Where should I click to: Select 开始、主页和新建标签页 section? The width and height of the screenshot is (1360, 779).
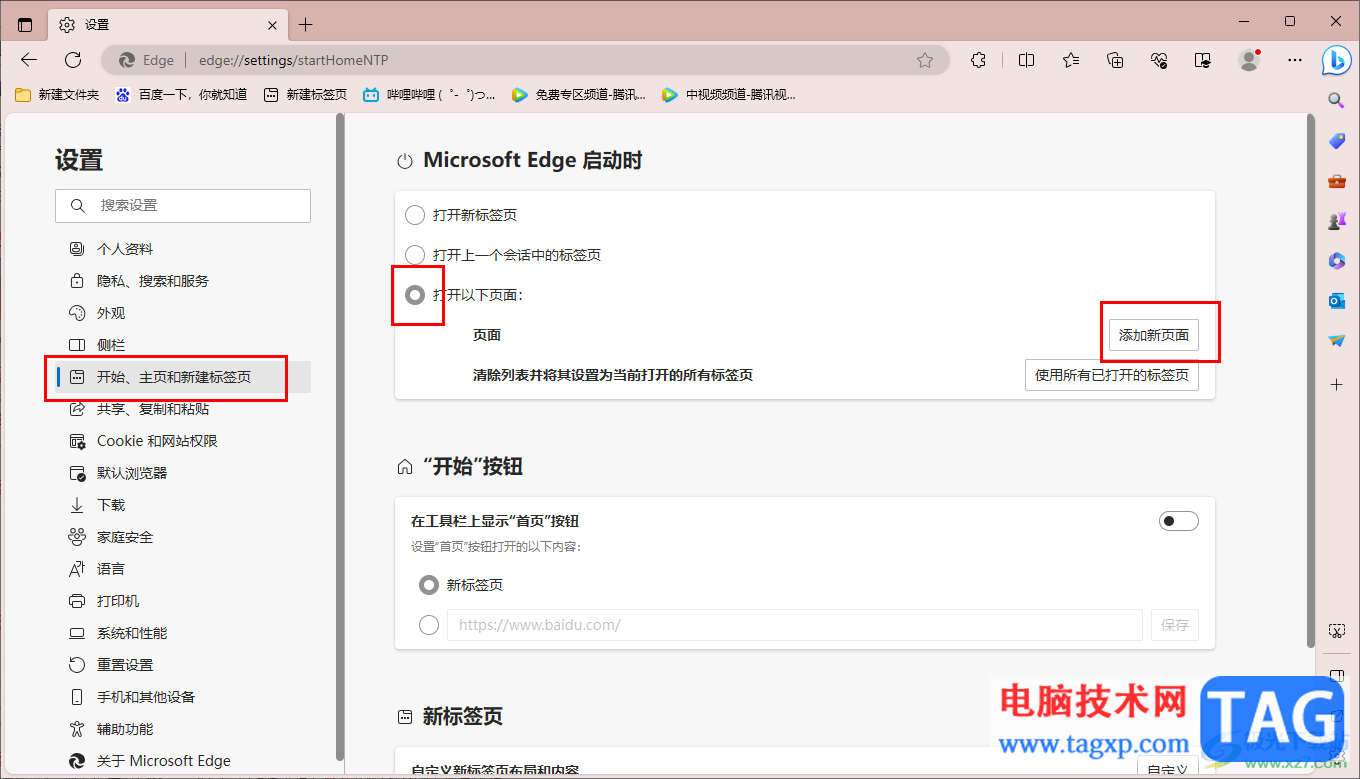pyautogui.click(x=183, y=377)
